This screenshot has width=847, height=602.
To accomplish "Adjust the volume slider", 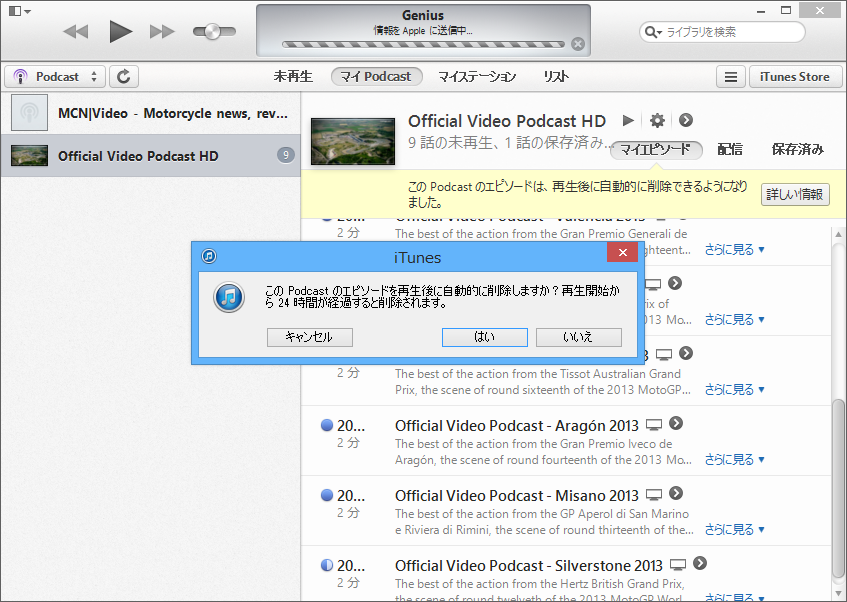I will [213, 31].
